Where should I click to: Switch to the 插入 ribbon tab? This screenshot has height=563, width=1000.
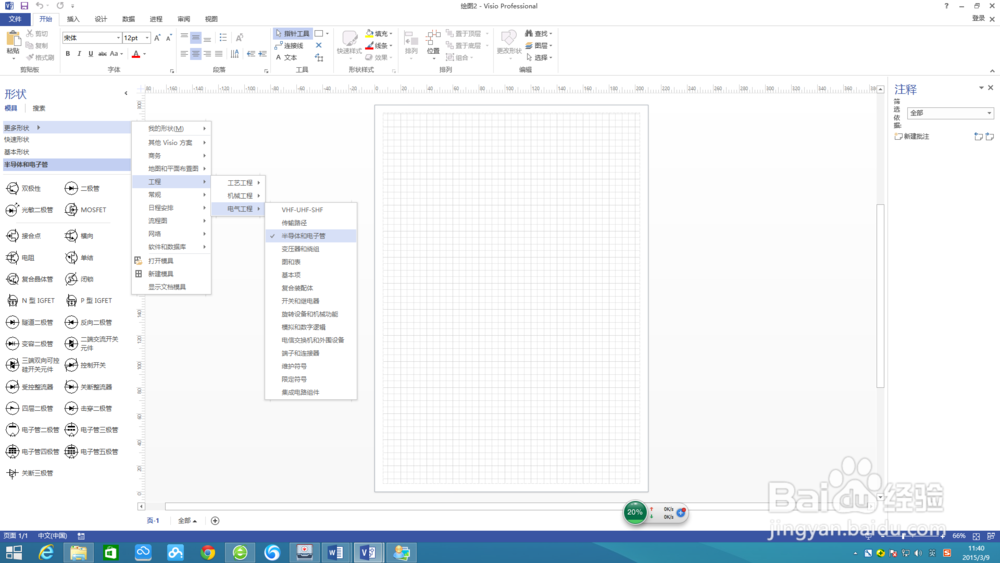(73, 19)
